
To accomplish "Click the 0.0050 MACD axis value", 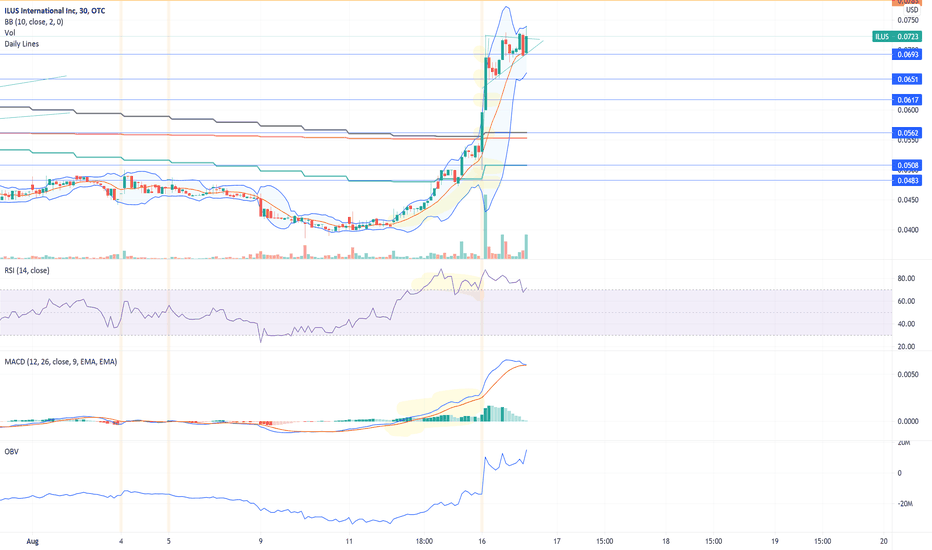I will click(908, 375).
